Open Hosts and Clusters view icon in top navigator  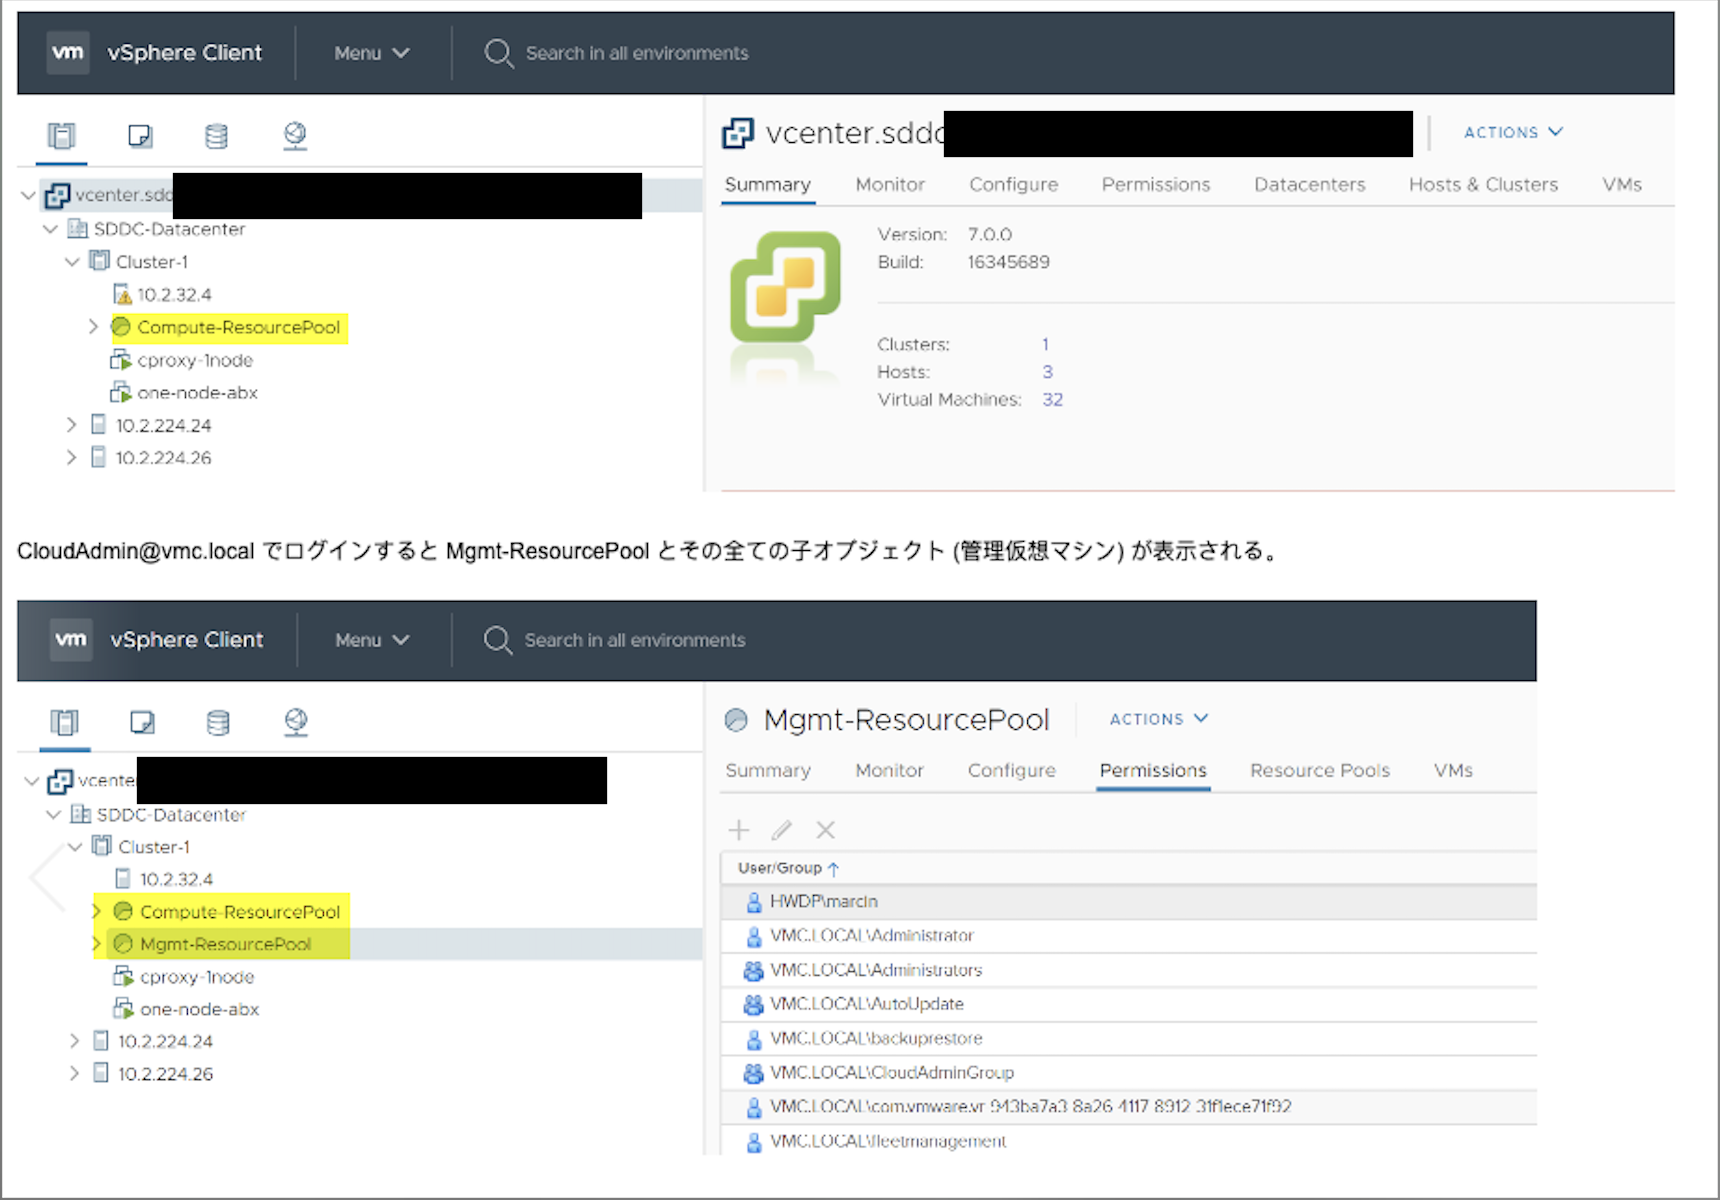coord(62,136)
